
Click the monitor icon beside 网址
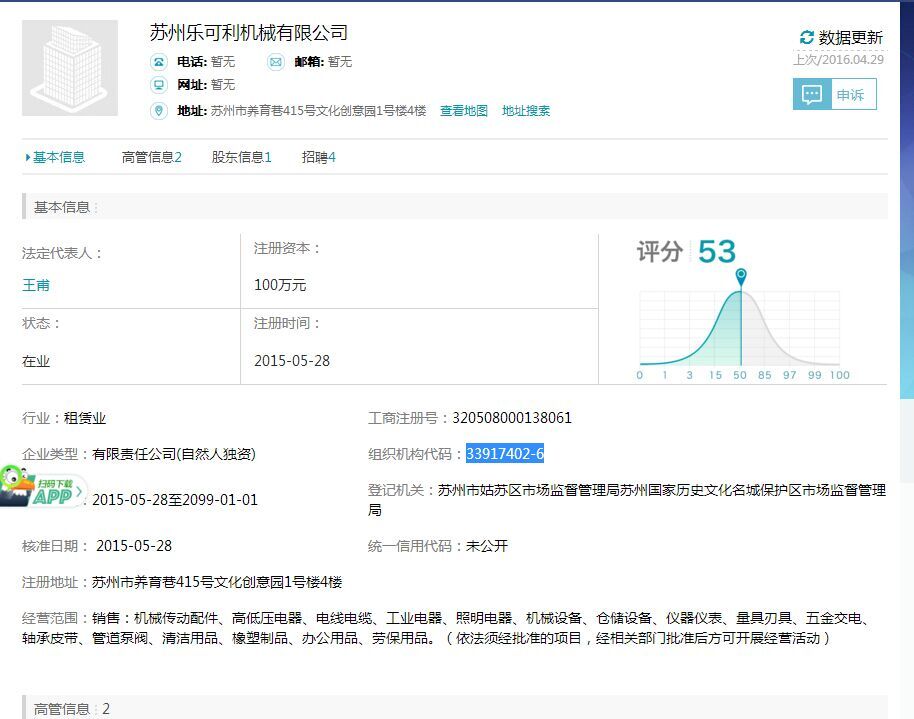159,85
